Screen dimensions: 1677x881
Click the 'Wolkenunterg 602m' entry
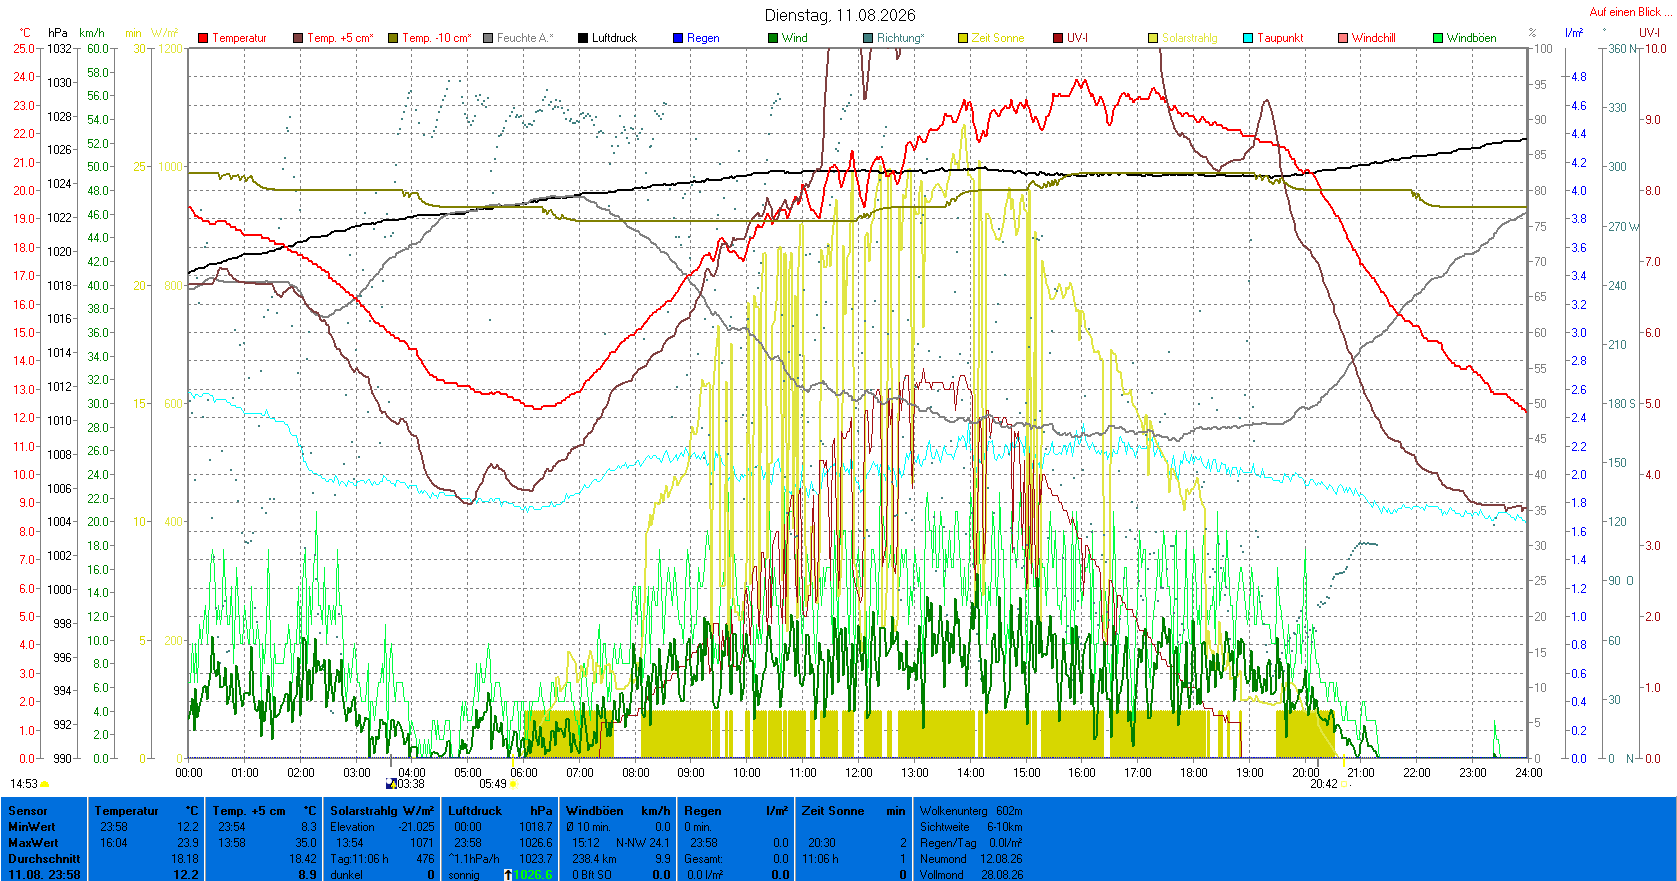pyautogui.click(x=971, y=811)
